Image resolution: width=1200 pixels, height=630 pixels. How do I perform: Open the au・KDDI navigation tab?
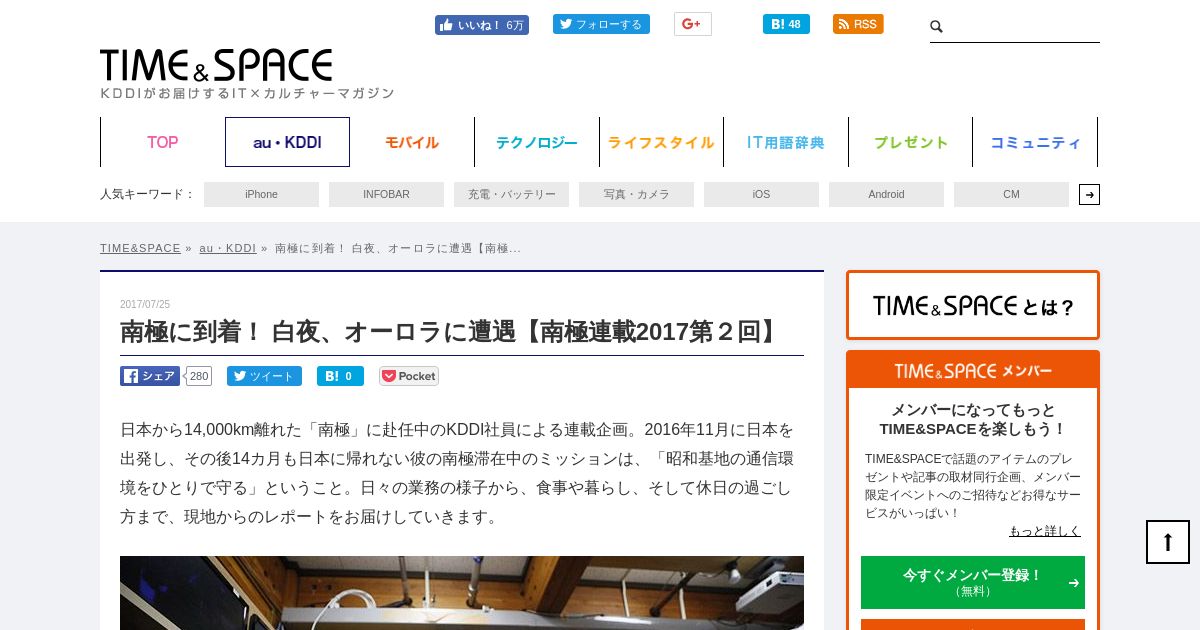[287, 142]
